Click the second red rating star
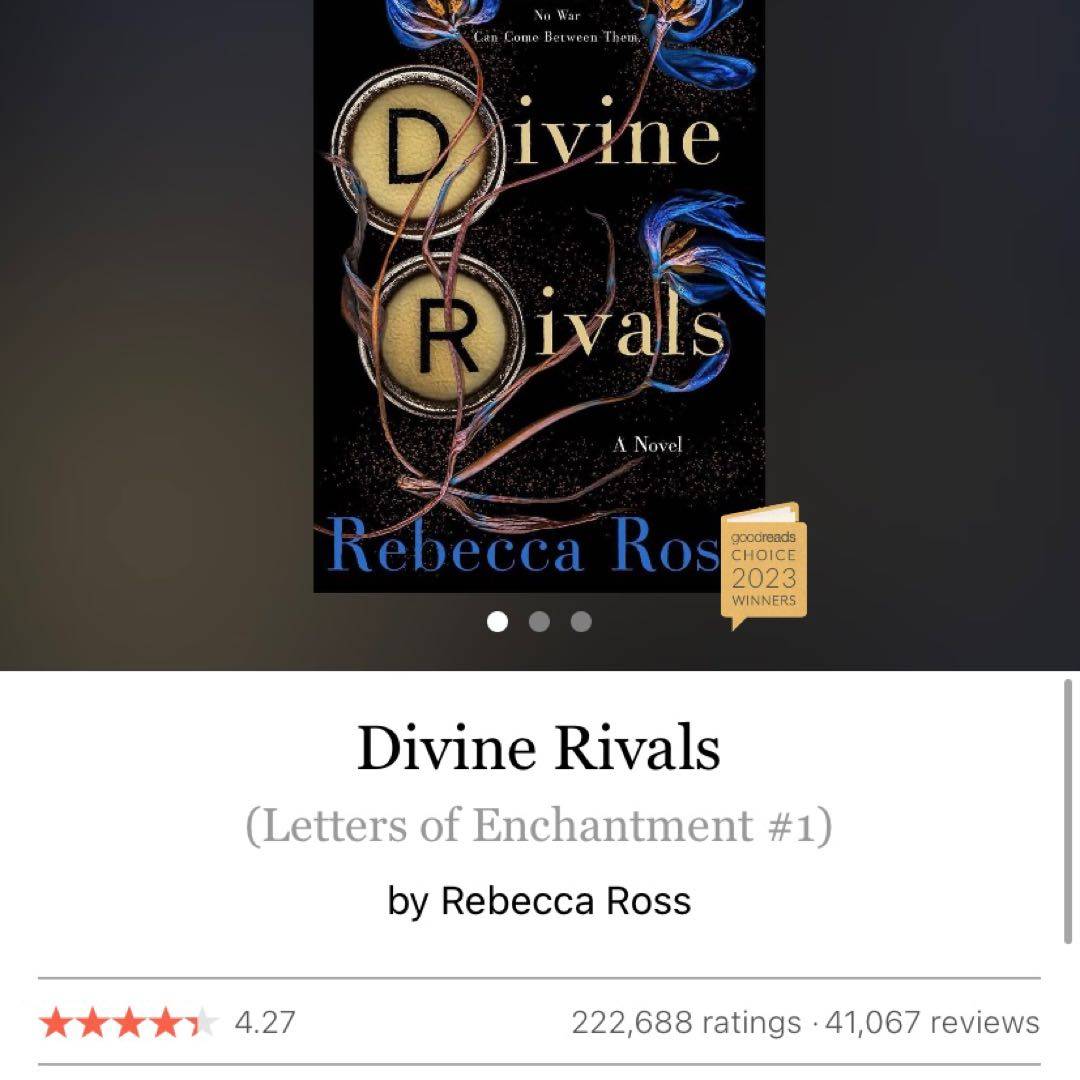The image size is (1080, 1080). 92,1022
